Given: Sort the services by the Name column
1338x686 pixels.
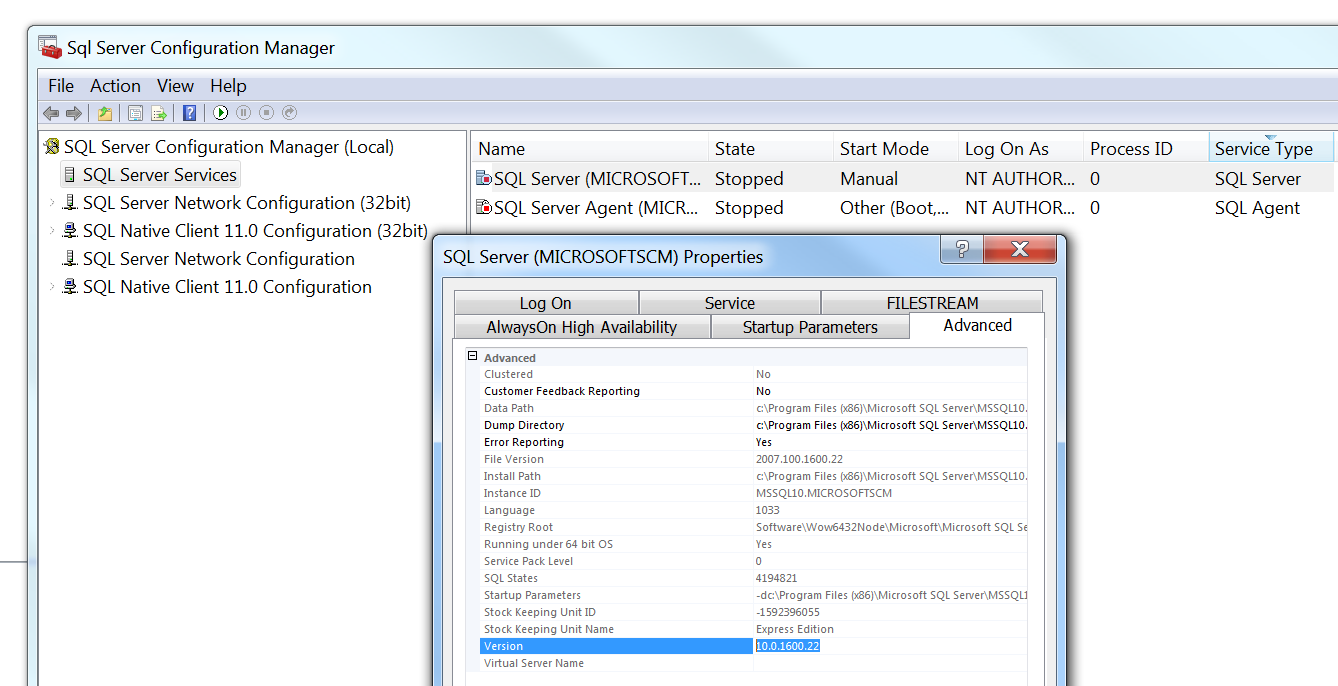Looking at the screenshot, I should tap(590, 149).
